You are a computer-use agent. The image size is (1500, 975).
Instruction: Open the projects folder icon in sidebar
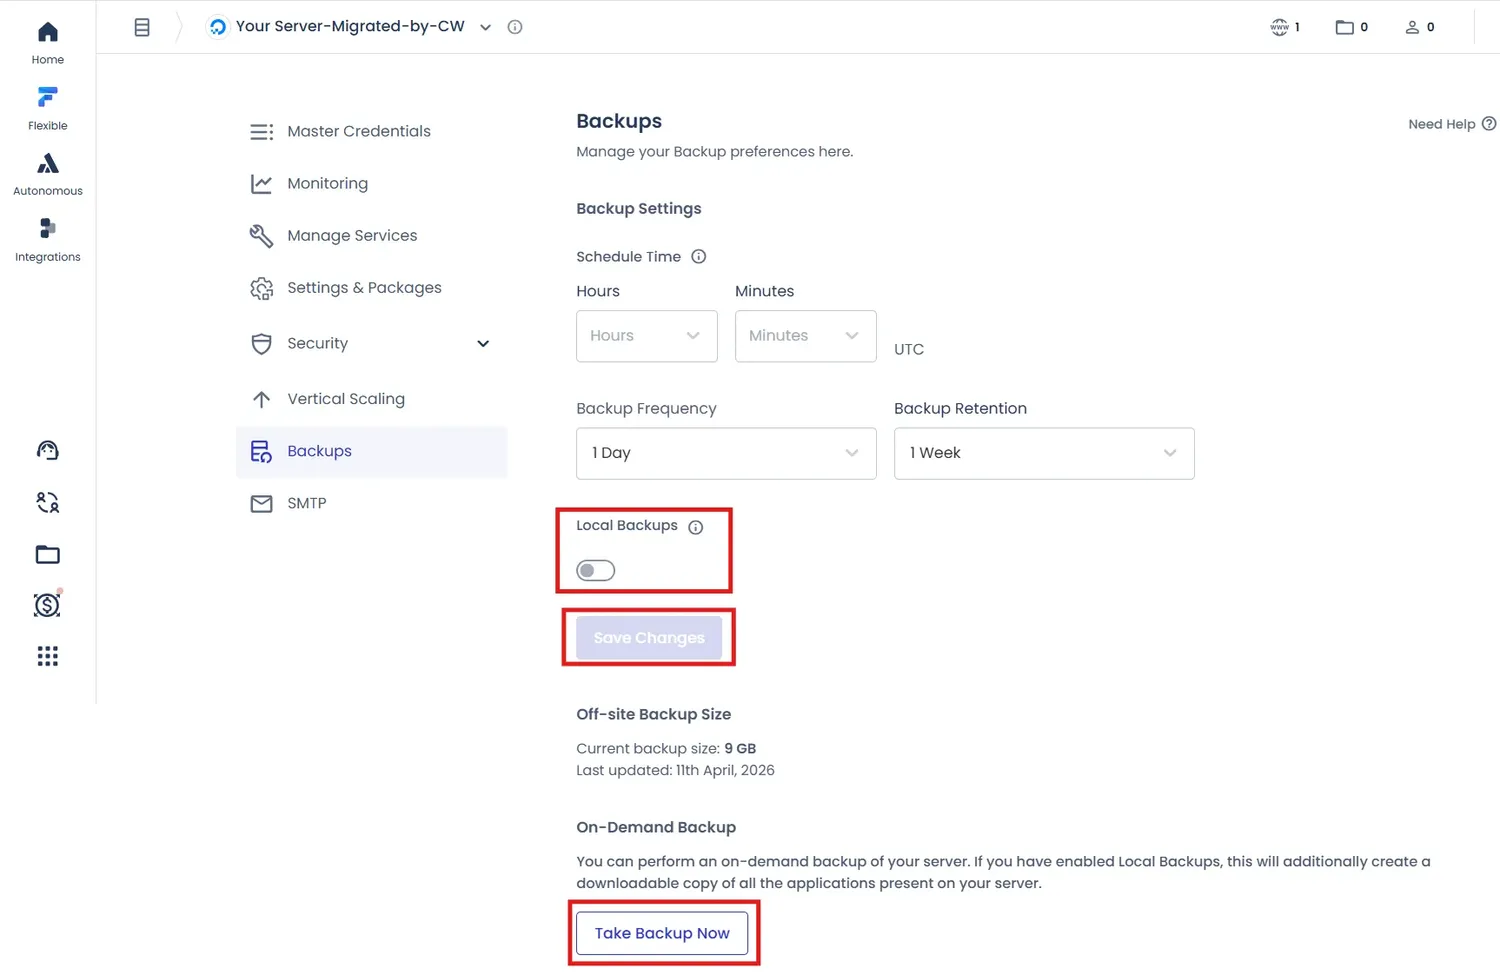(47, 554)
